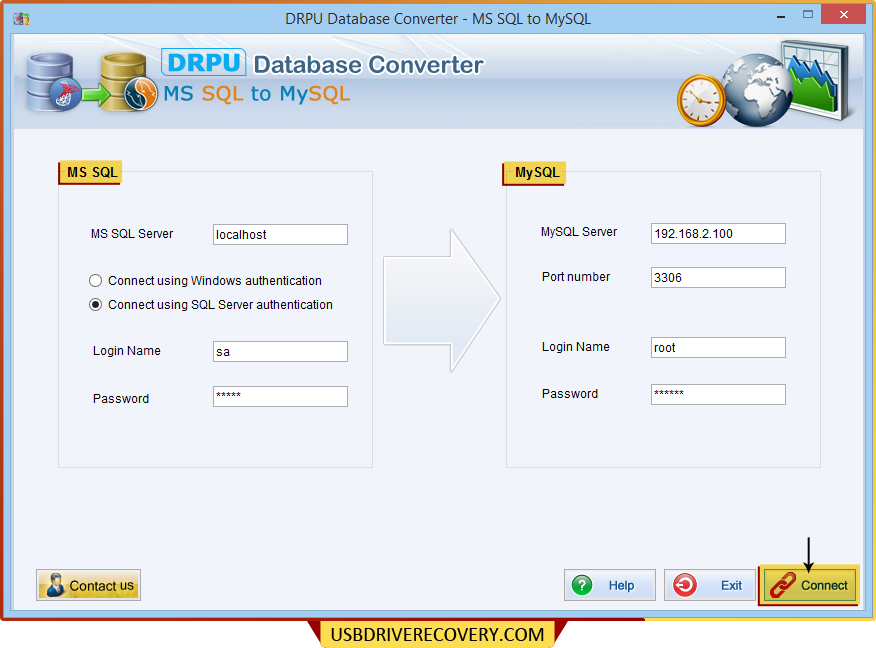876x648 pixels.
Task: Maximize the converter window
Action: 808,15
